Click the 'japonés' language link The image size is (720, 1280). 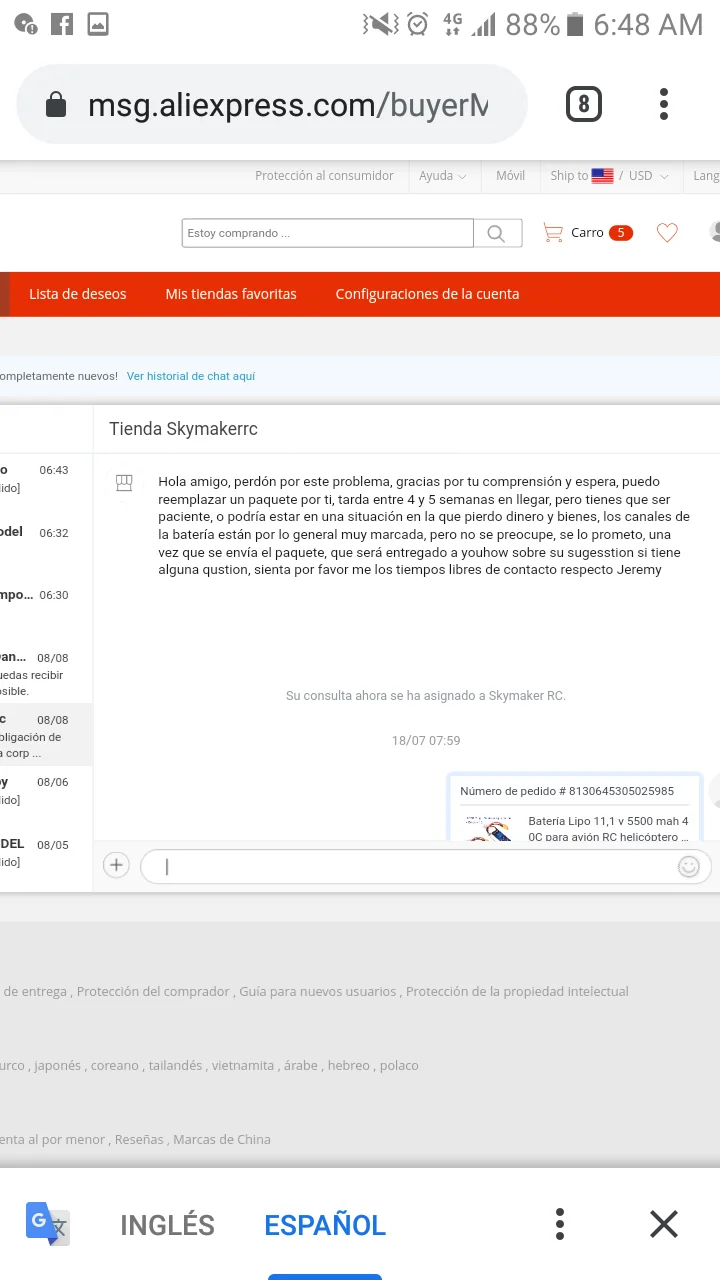(57, 1066)
